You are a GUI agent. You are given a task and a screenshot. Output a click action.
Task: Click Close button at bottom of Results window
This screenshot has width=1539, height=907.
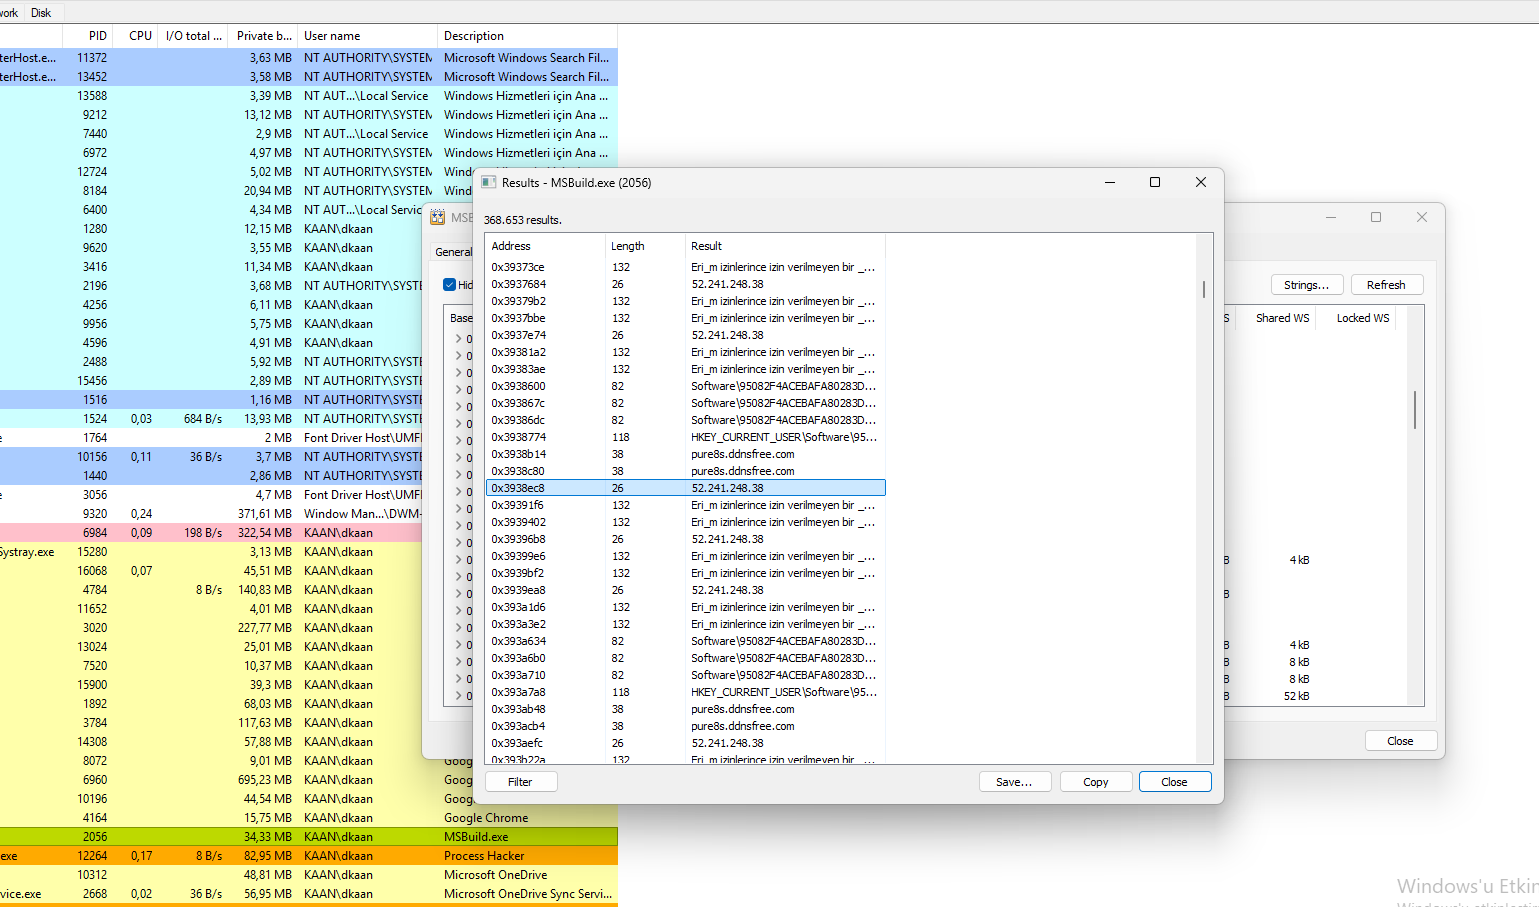[x=1175, y=782]
